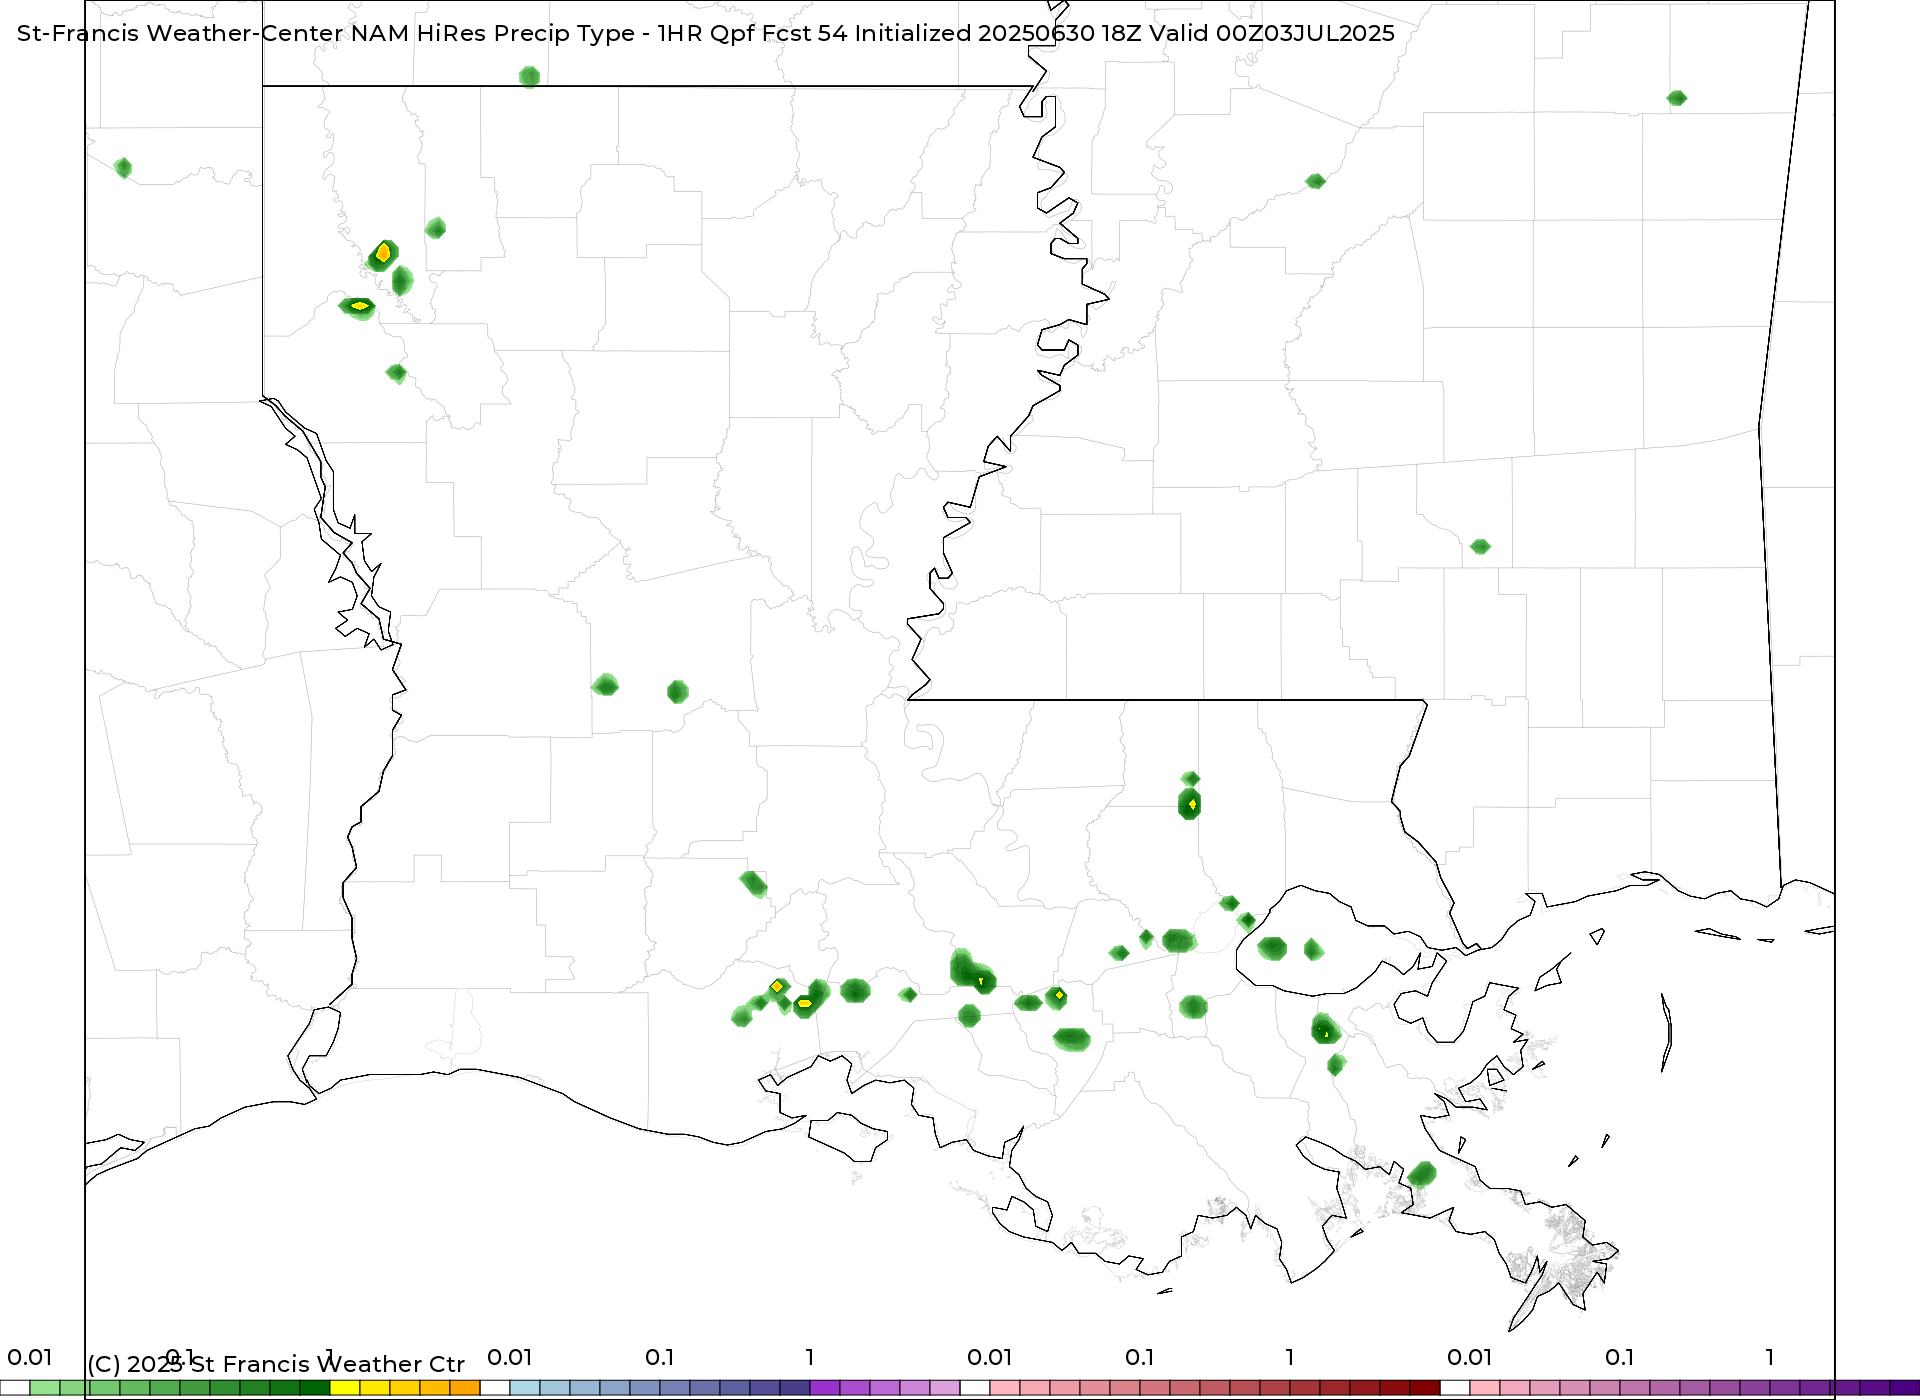
Task: Pick the lightest green swatch in the legend
Action: click(x=45, y=1388)
